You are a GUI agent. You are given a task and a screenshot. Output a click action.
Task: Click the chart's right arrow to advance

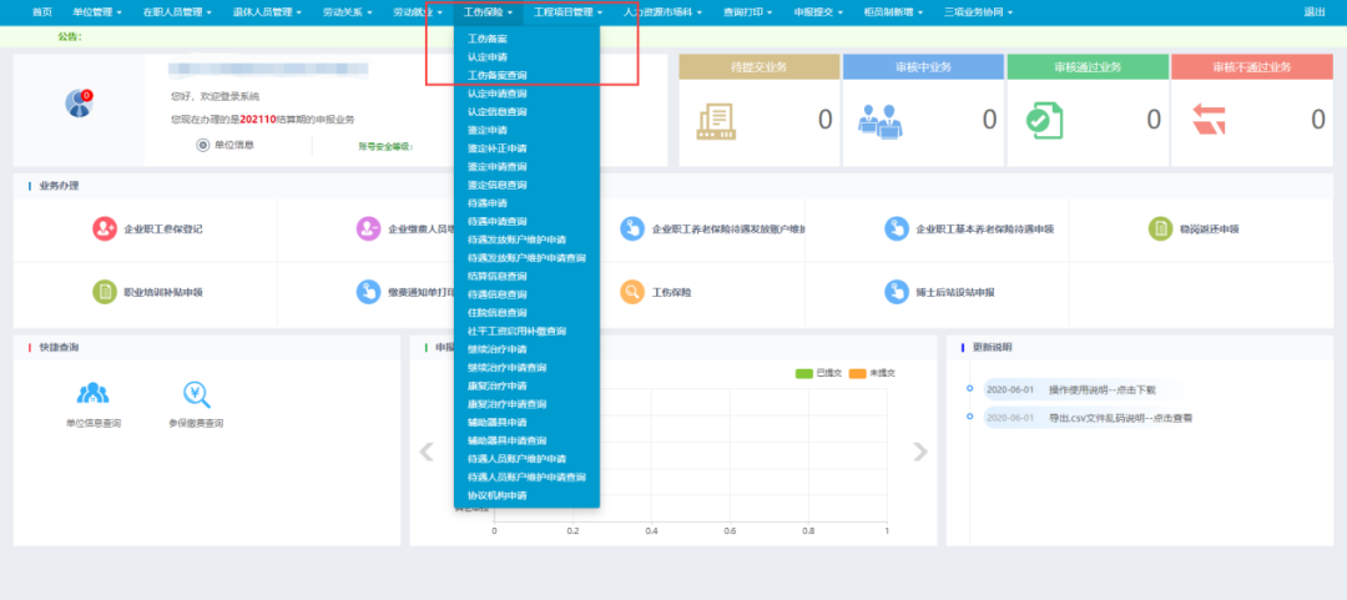click(x=920, y=452)
